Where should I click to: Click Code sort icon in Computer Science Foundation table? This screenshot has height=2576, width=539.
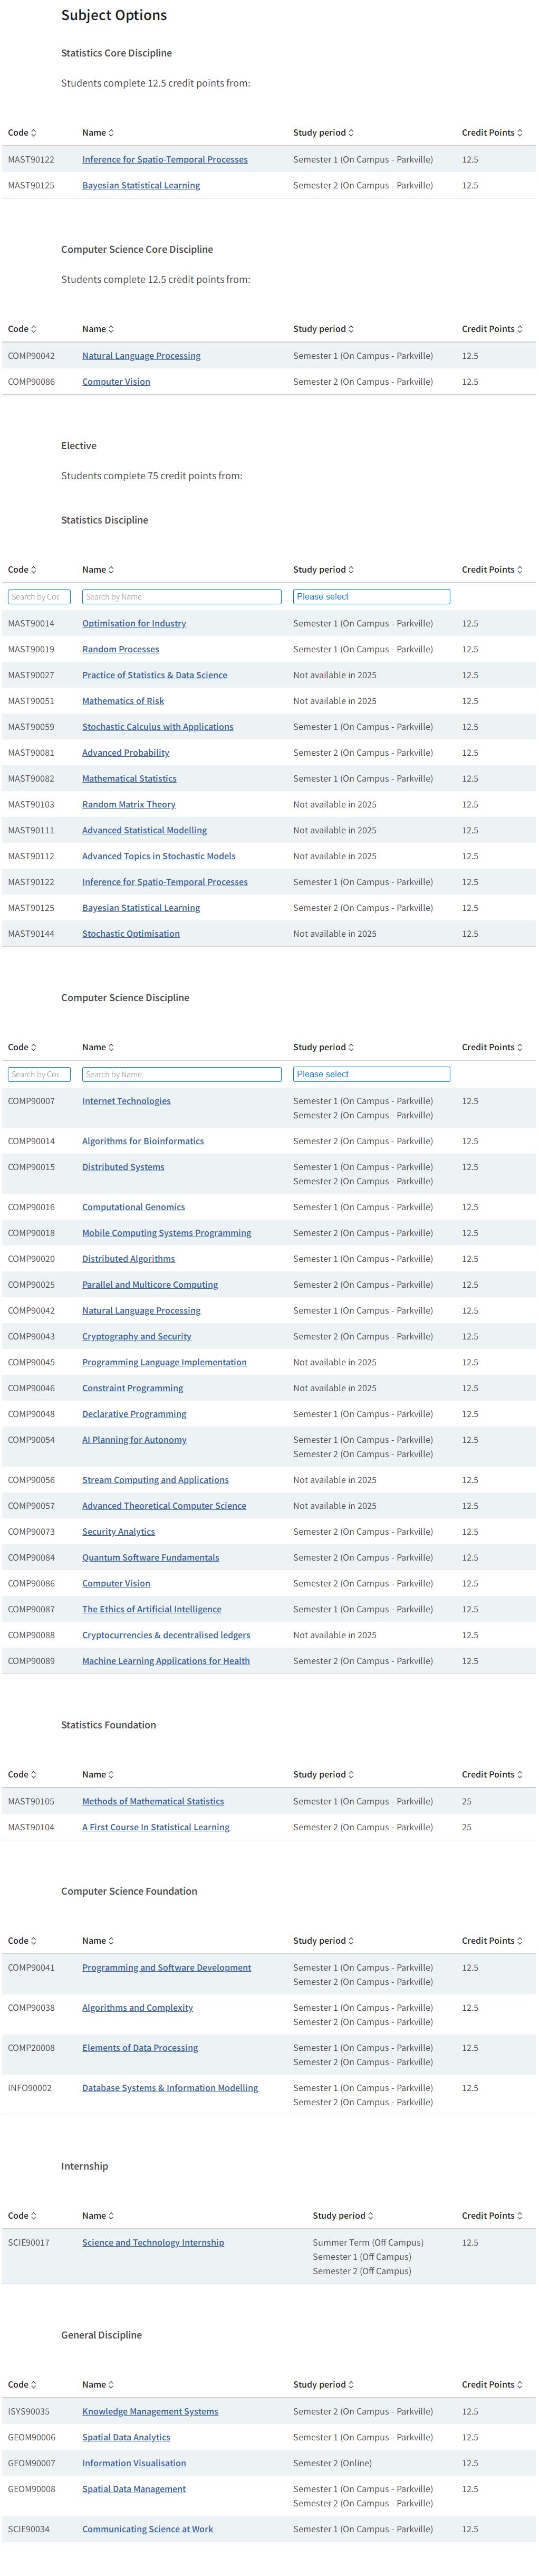pyautogui.click(x=34, y=1941)
